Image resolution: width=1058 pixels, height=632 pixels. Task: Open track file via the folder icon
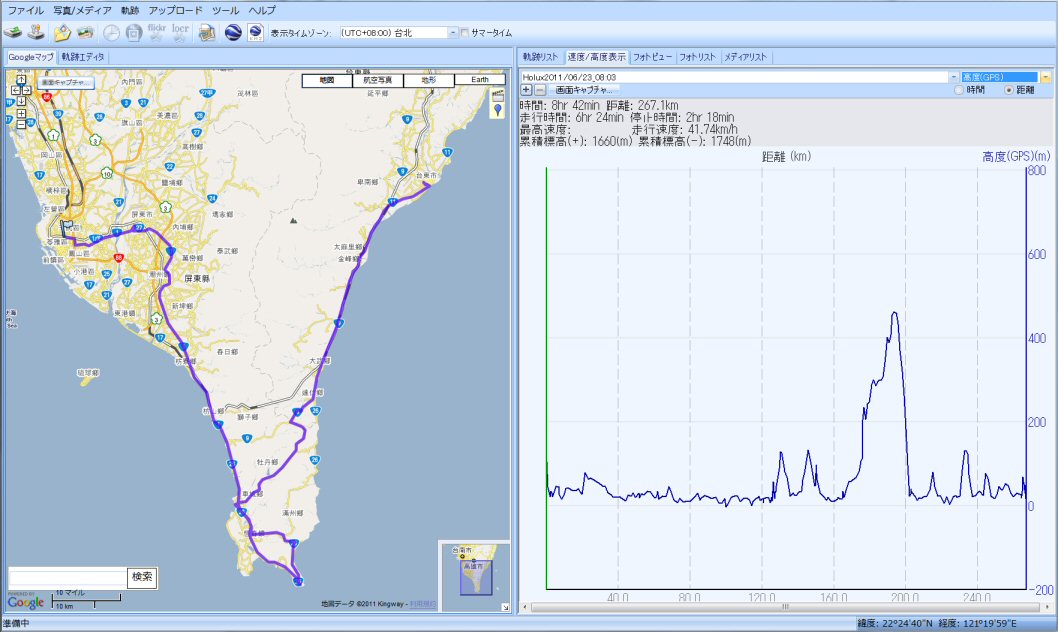point(62,32)
